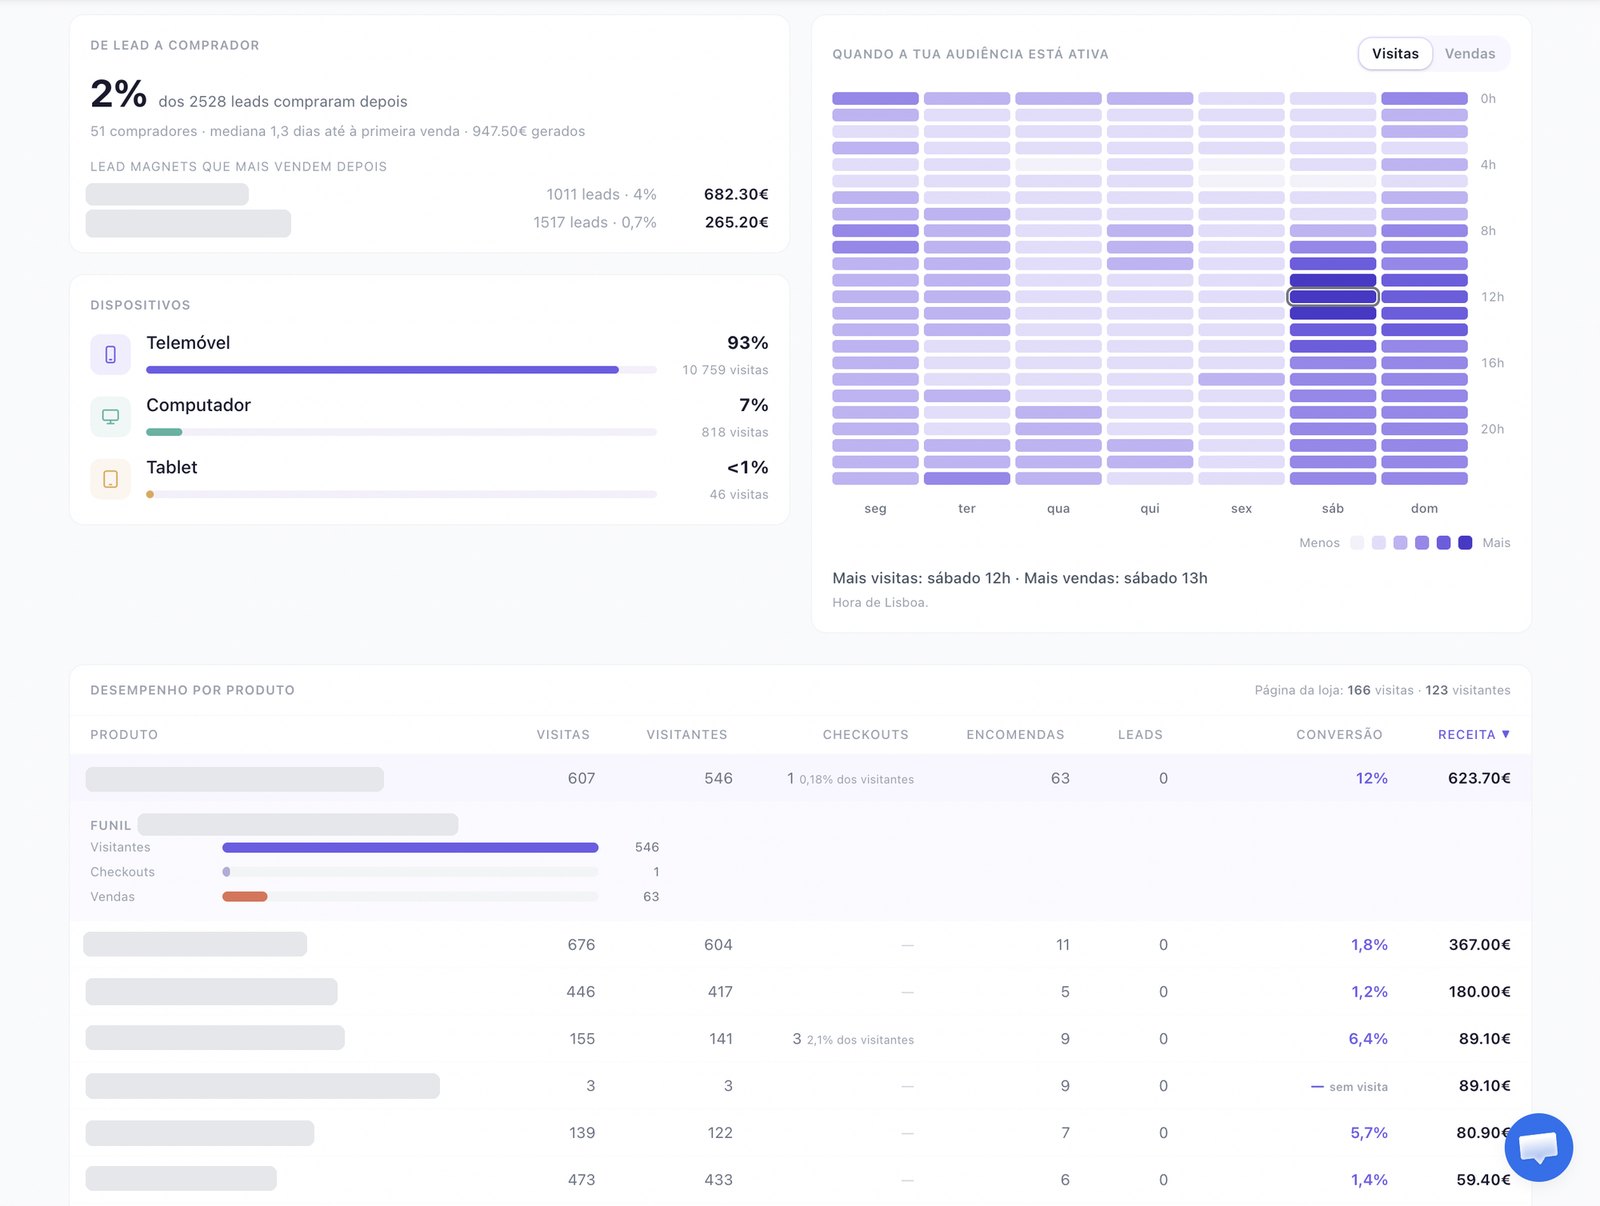Click the Tablet device icon
This screenshot has height=1206, width=1600.
click(x=110, y=479)
